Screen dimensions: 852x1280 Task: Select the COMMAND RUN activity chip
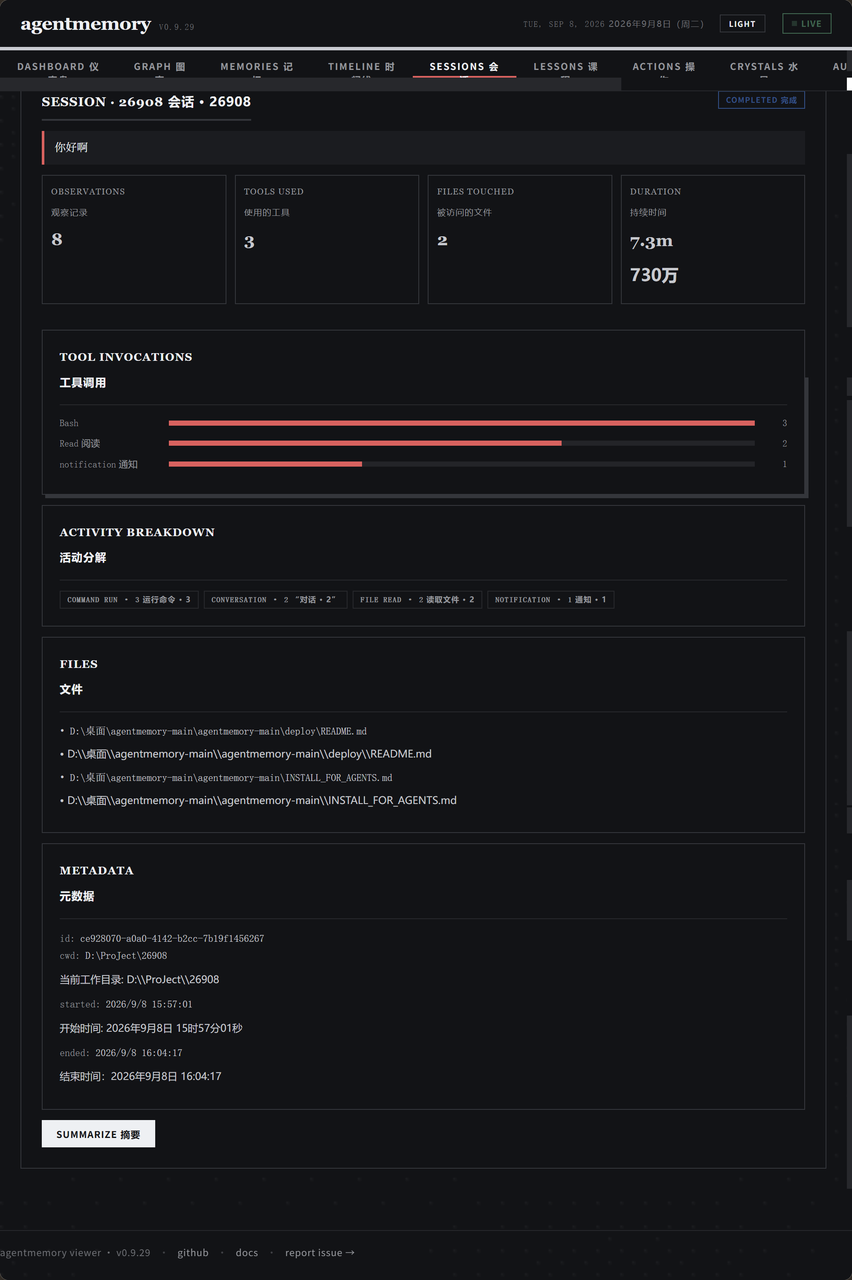[x=129, y=600]
